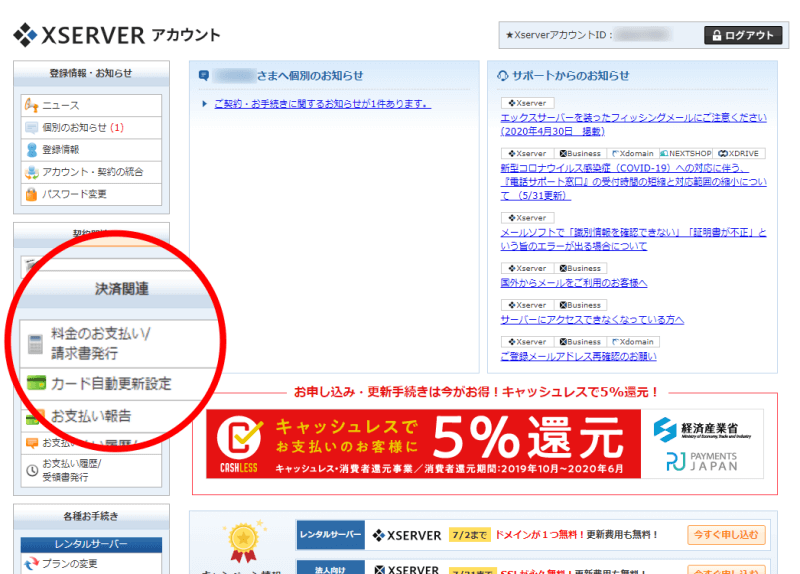Image resolution: width=800 pixels, height=574 pixels.
Task: Click the レンタルサーバー sidebar heading
Action: tap(91, 544)
